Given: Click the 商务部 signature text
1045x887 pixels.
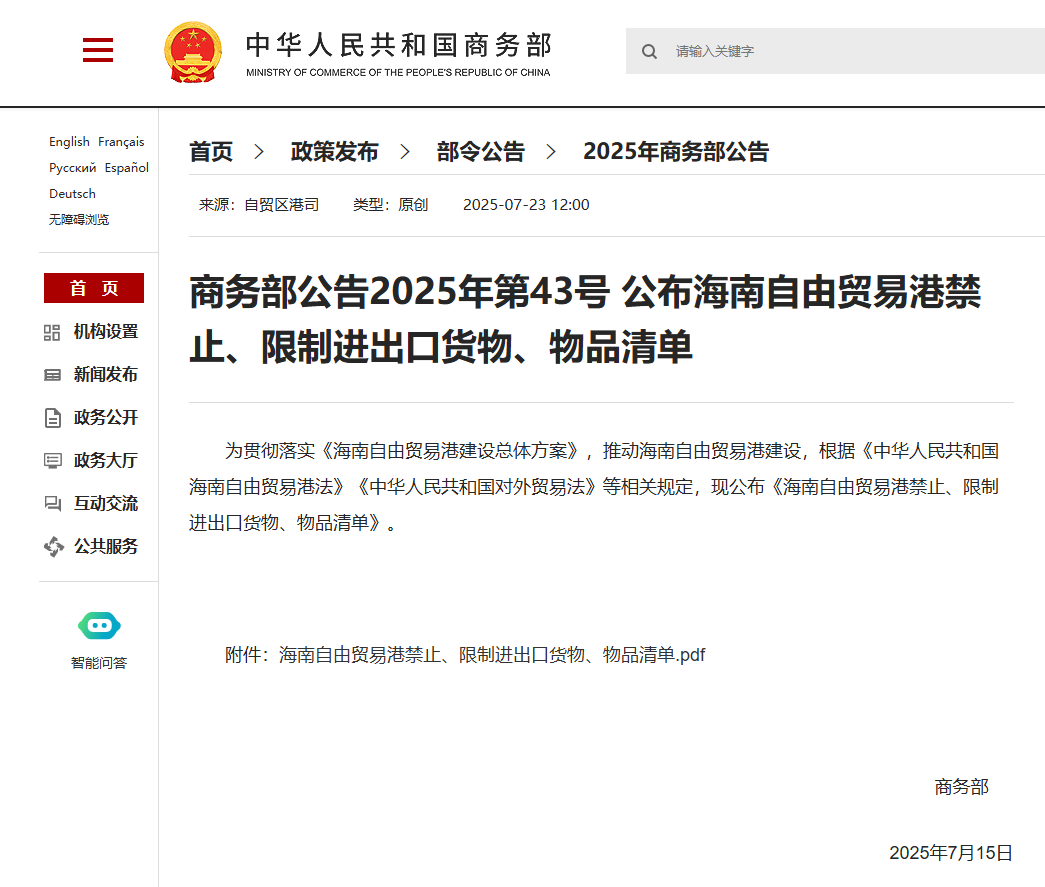Looking at the screenshot, I should 962,787.
